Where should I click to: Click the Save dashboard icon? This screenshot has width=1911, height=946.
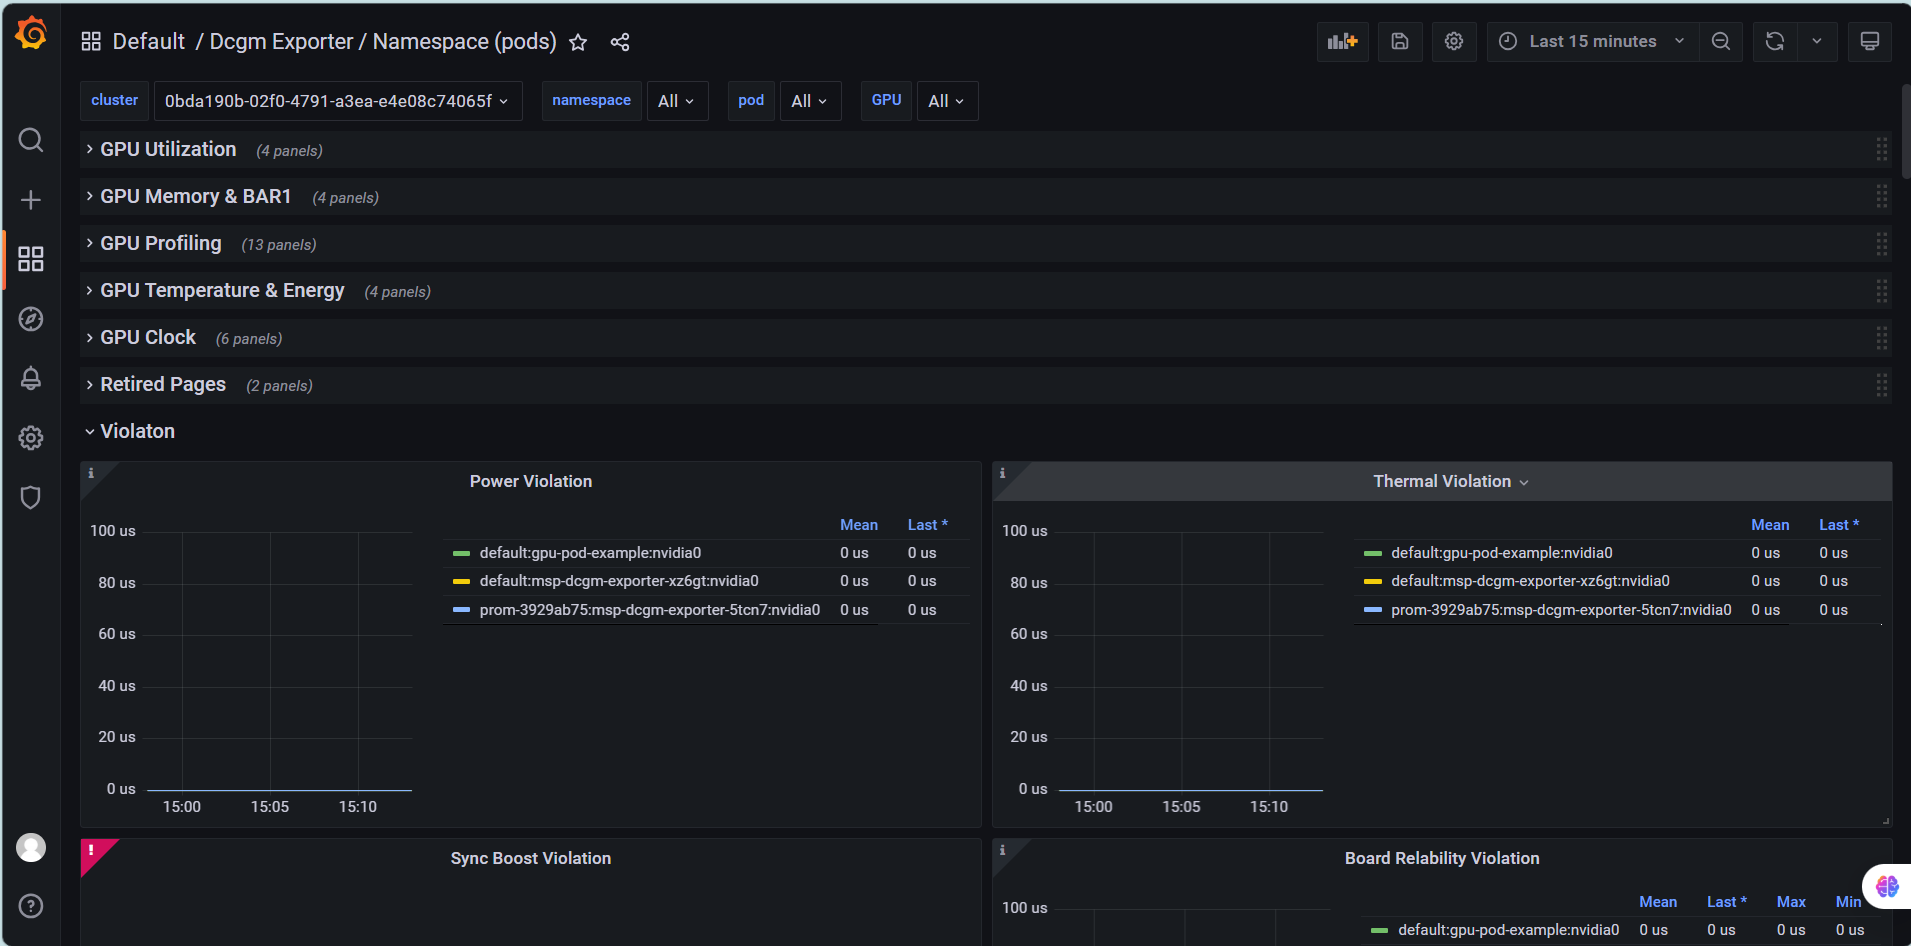[x=1400, y=42]
